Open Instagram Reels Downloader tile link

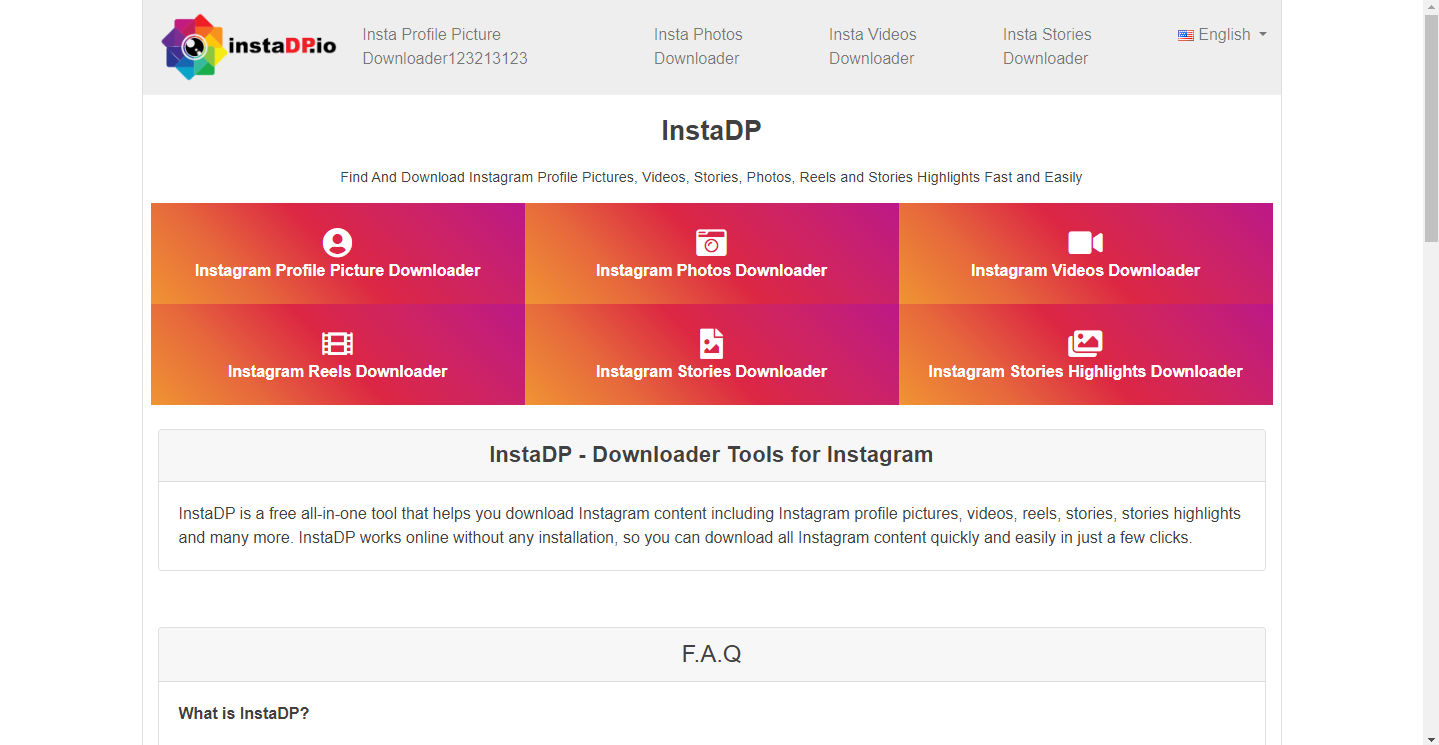(x=338, y=355)
